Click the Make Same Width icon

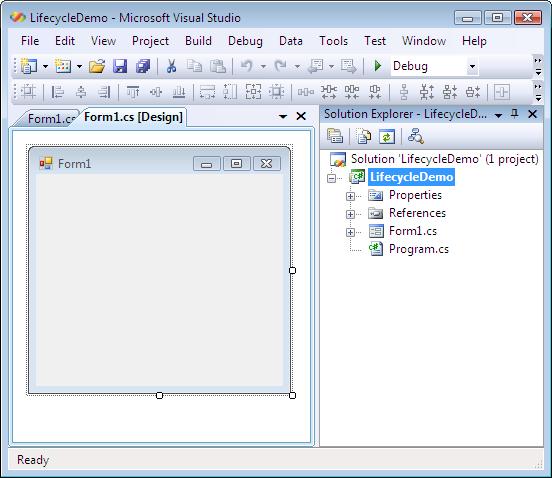[207, 92]
